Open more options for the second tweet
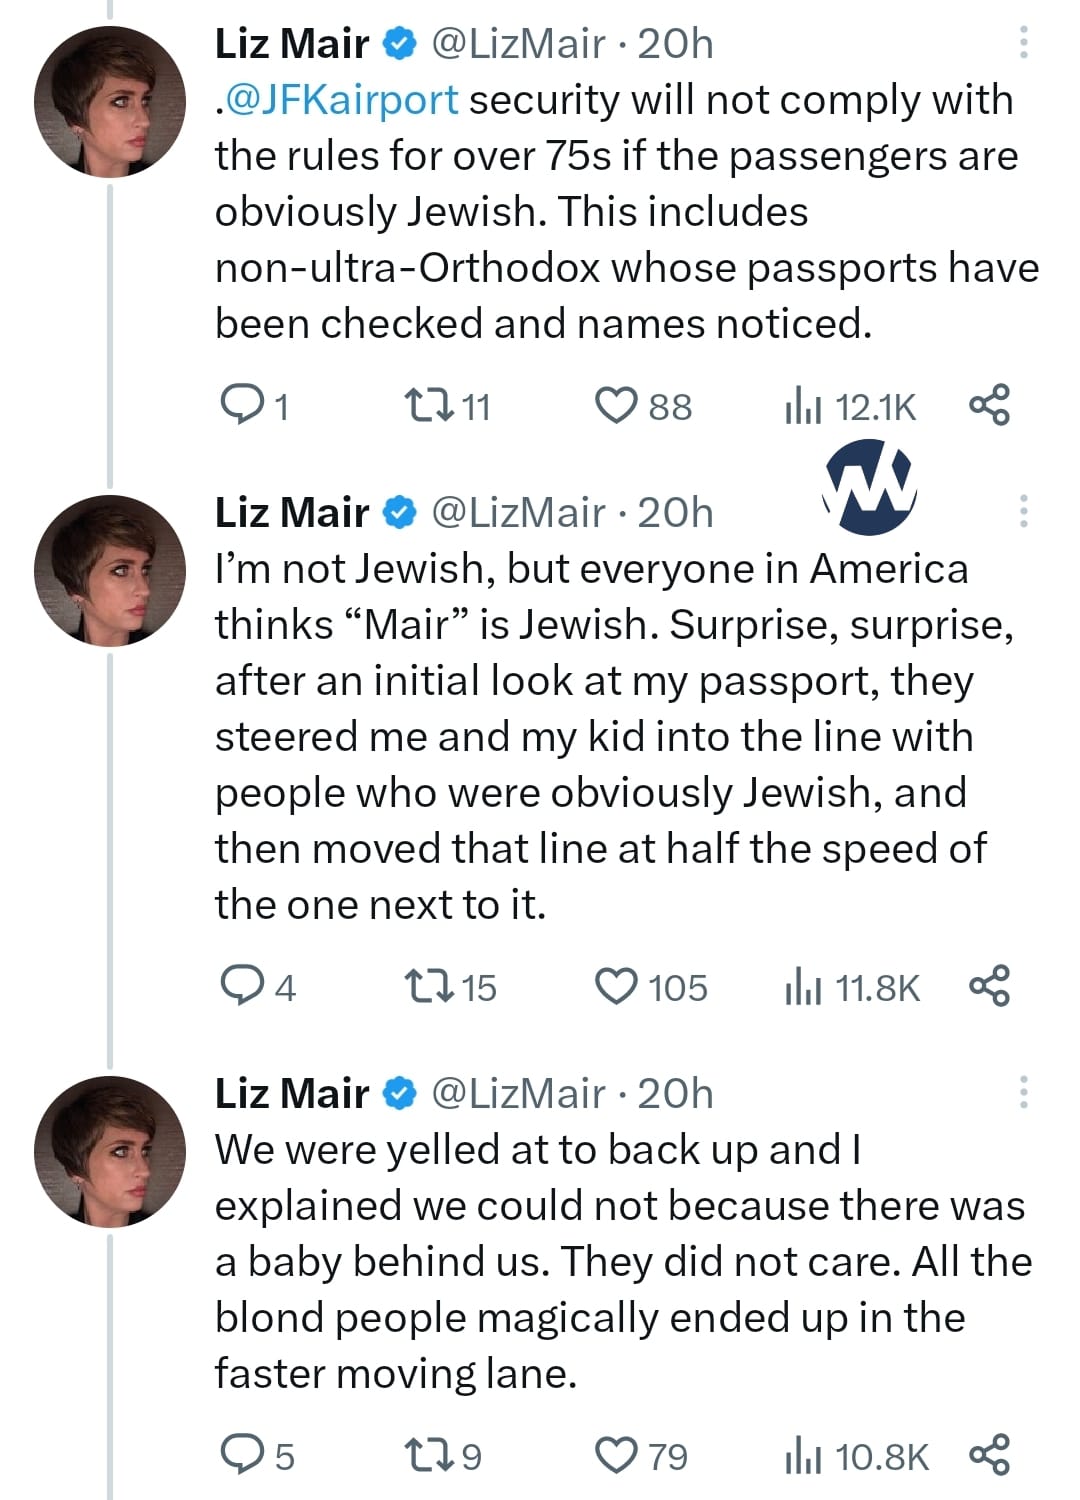 pyautogui.click(x=1023, y=511)
